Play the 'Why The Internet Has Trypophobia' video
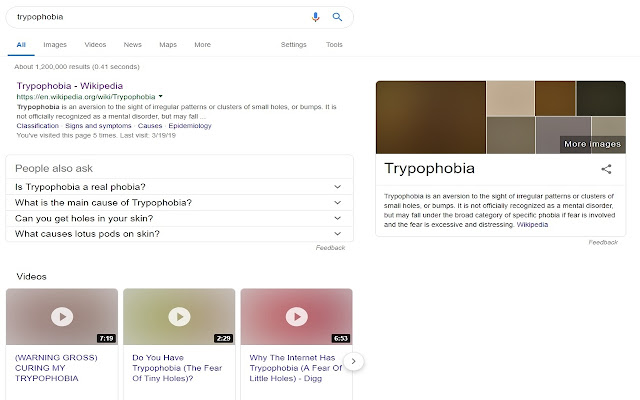640x400 pixels. (296, 316)
